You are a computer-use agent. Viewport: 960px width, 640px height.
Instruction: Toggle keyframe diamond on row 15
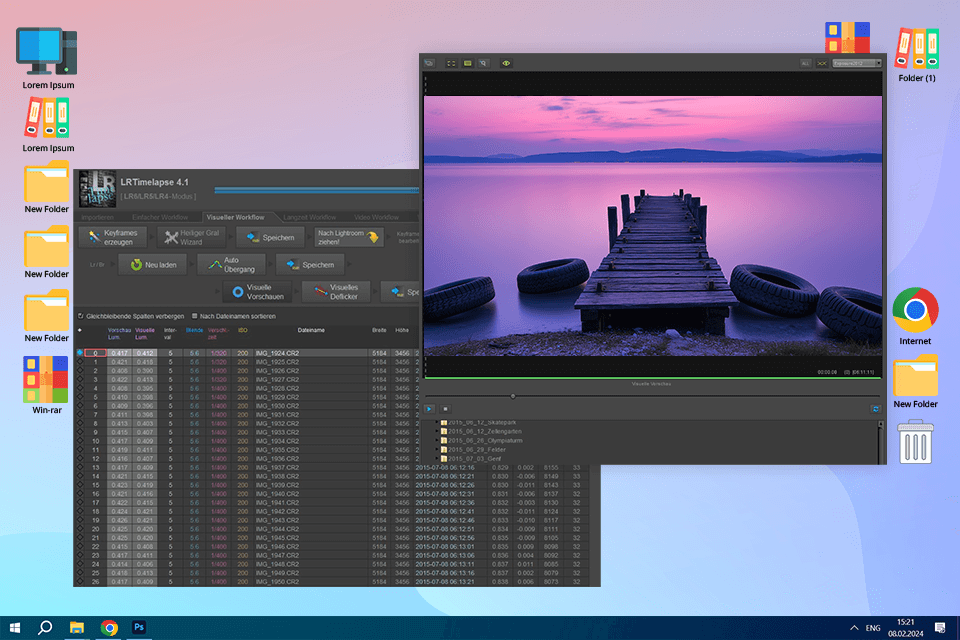click(x=80, y=485)
